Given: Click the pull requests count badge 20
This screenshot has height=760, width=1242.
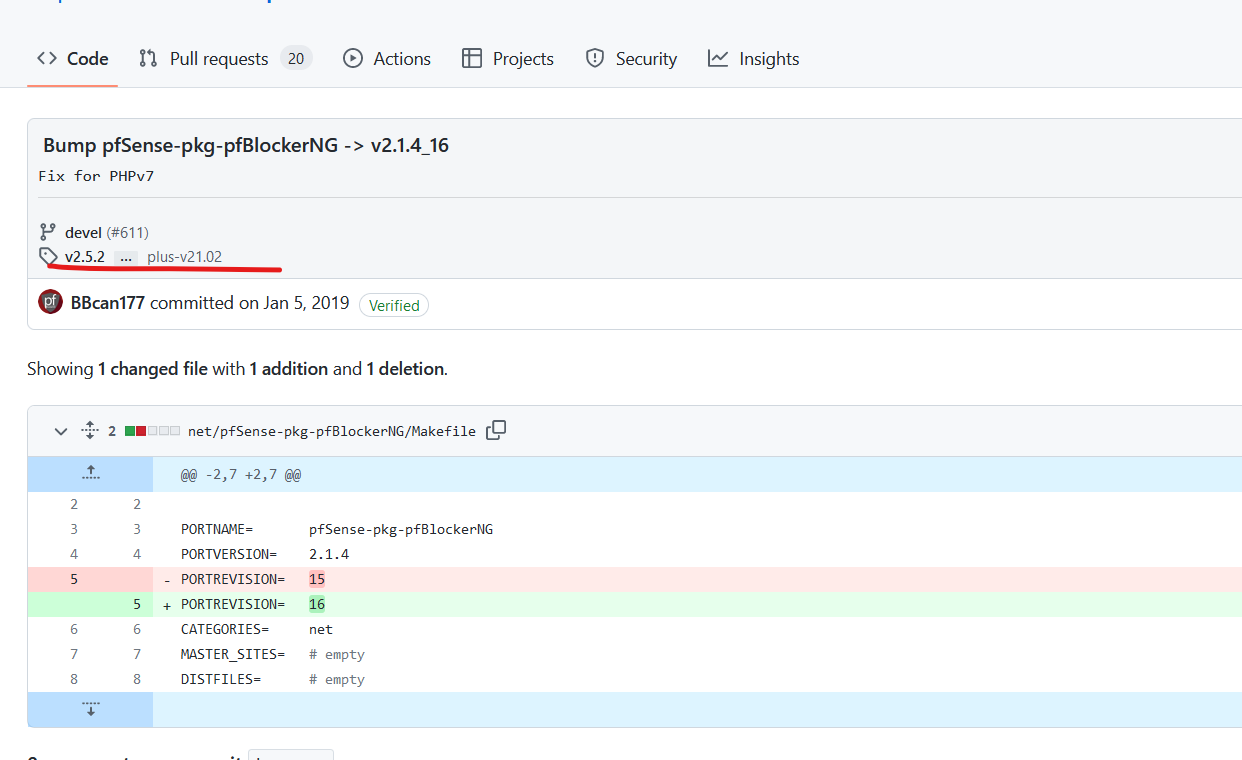Looking at the screenshot, I should [296, 58].
